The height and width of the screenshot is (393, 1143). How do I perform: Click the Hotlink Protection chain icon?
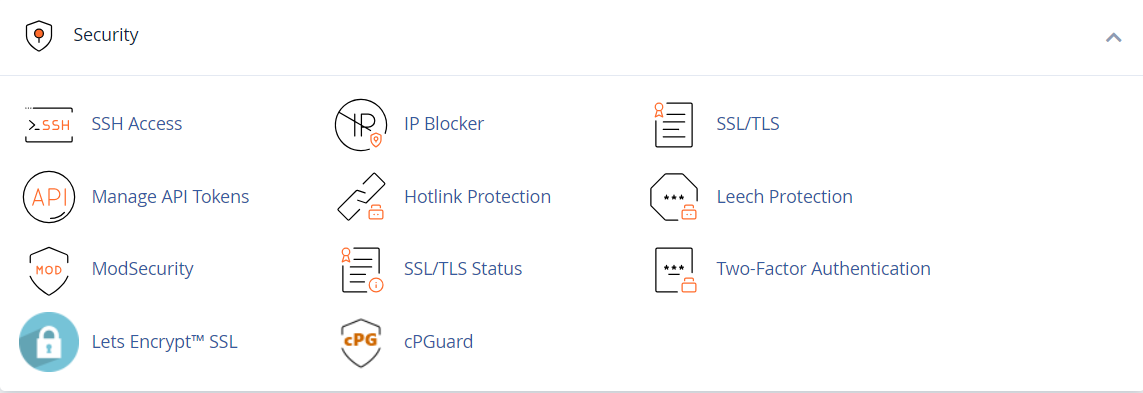tap(361, 197)
